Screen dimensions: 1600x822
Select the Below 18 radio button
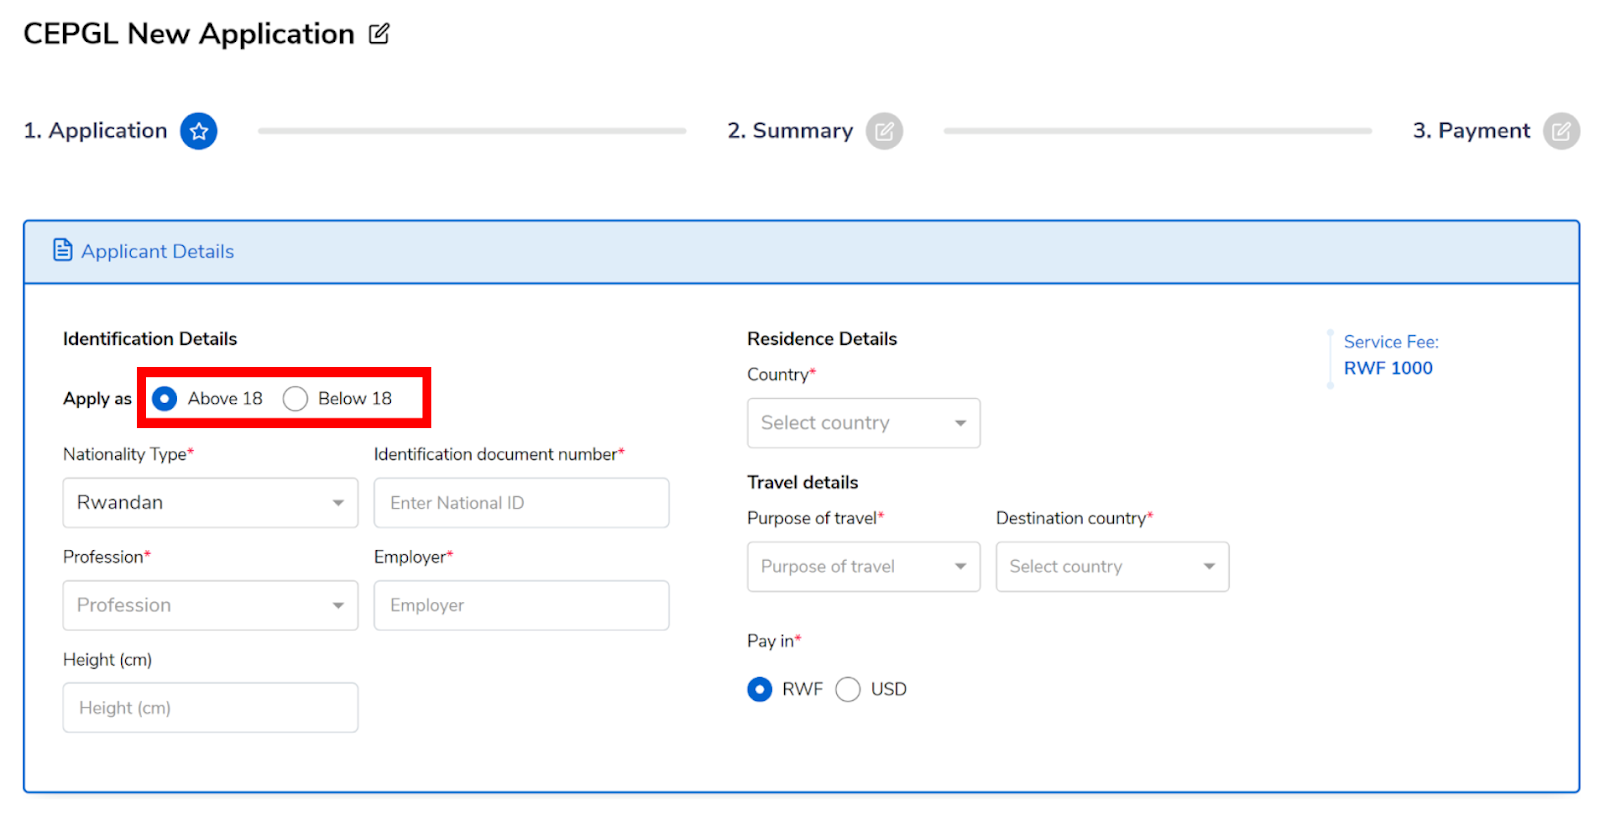click(295, 399)
